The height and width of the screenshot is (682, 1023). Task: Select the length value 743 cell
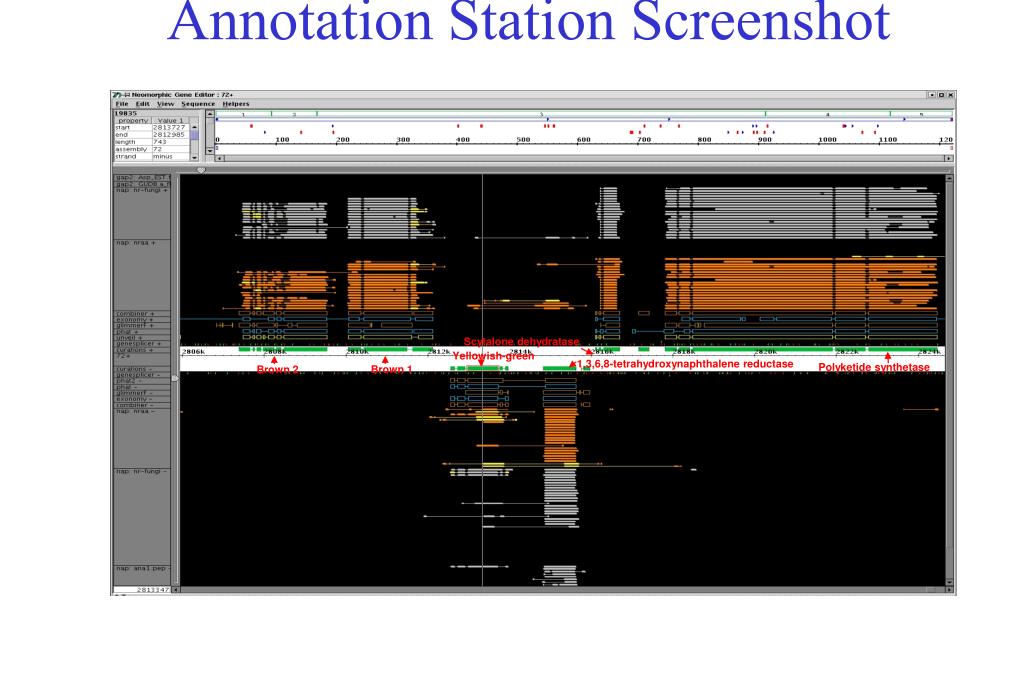coord(170,142)
